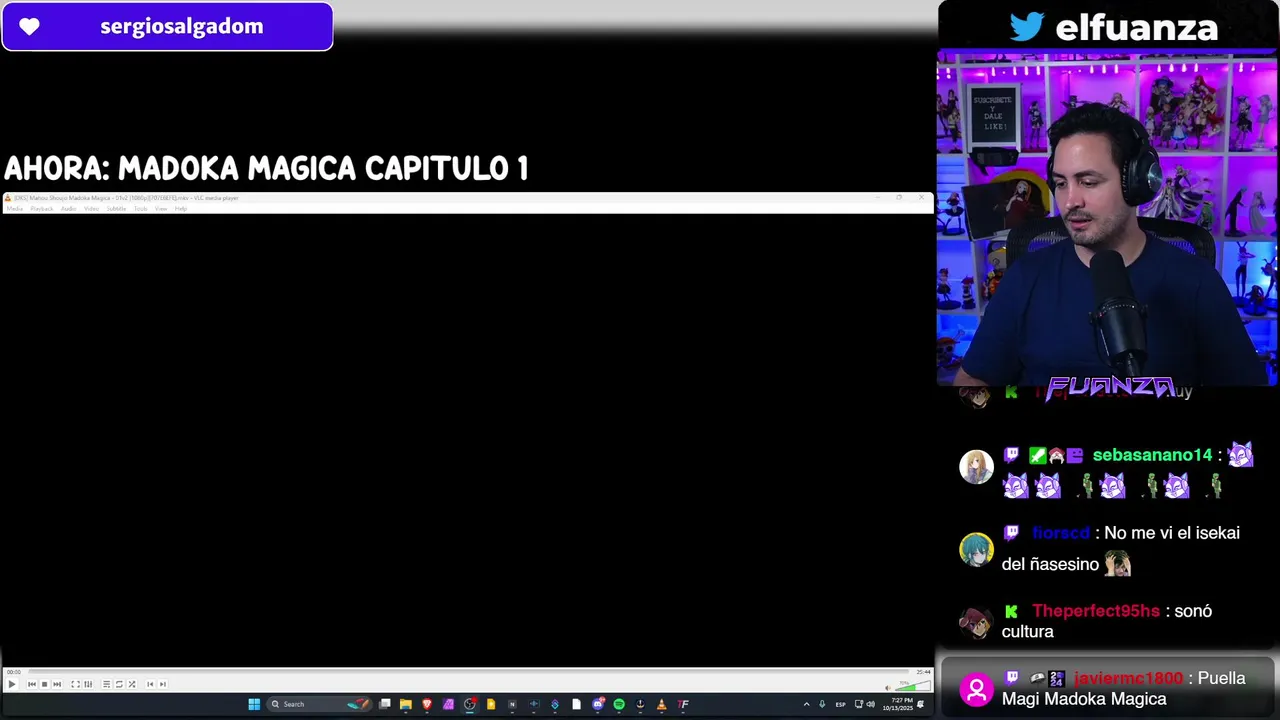Open the white document taskbar icon
The width and height of the screenshot is (1280, 720).
click(x=576, y=704)
